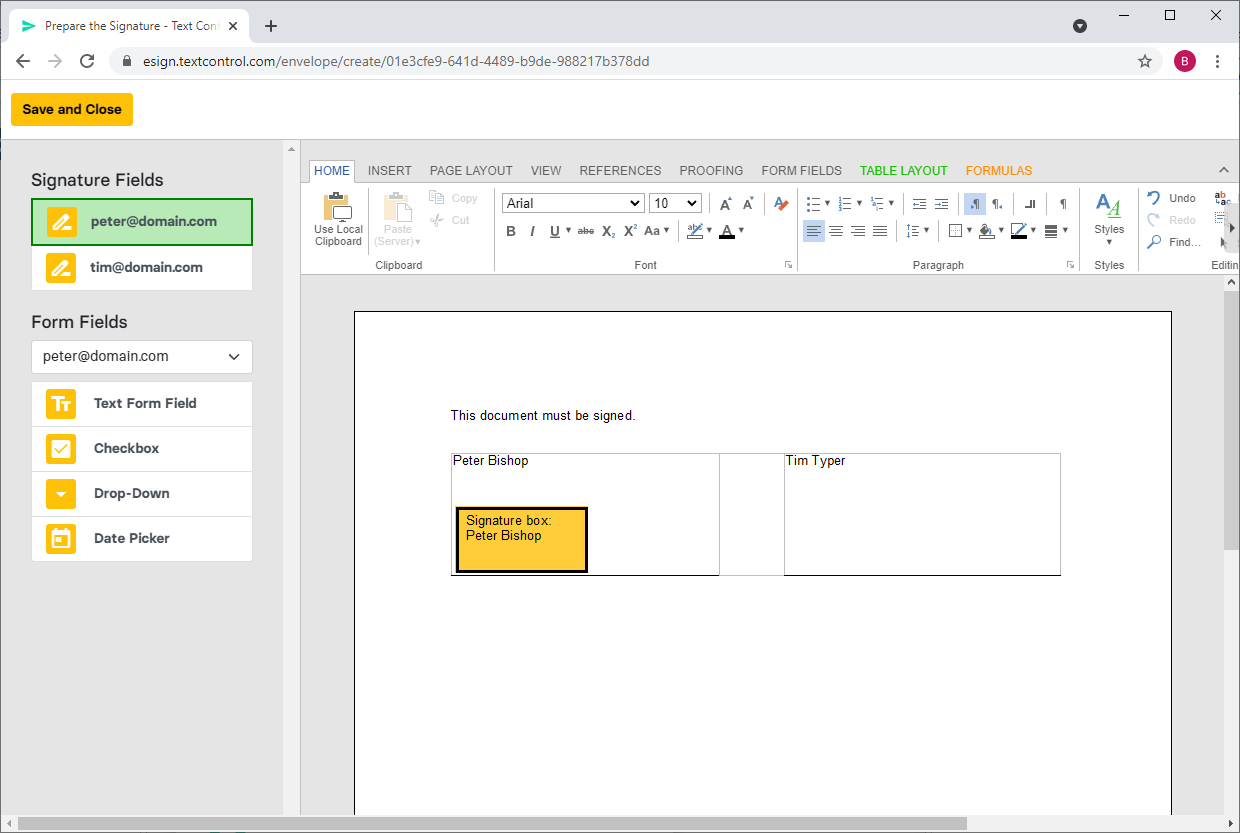Open the FORM FIELDS ribbon tab
The width and height of the screenshot is (1240, 833).
click(x=801, y=171)
